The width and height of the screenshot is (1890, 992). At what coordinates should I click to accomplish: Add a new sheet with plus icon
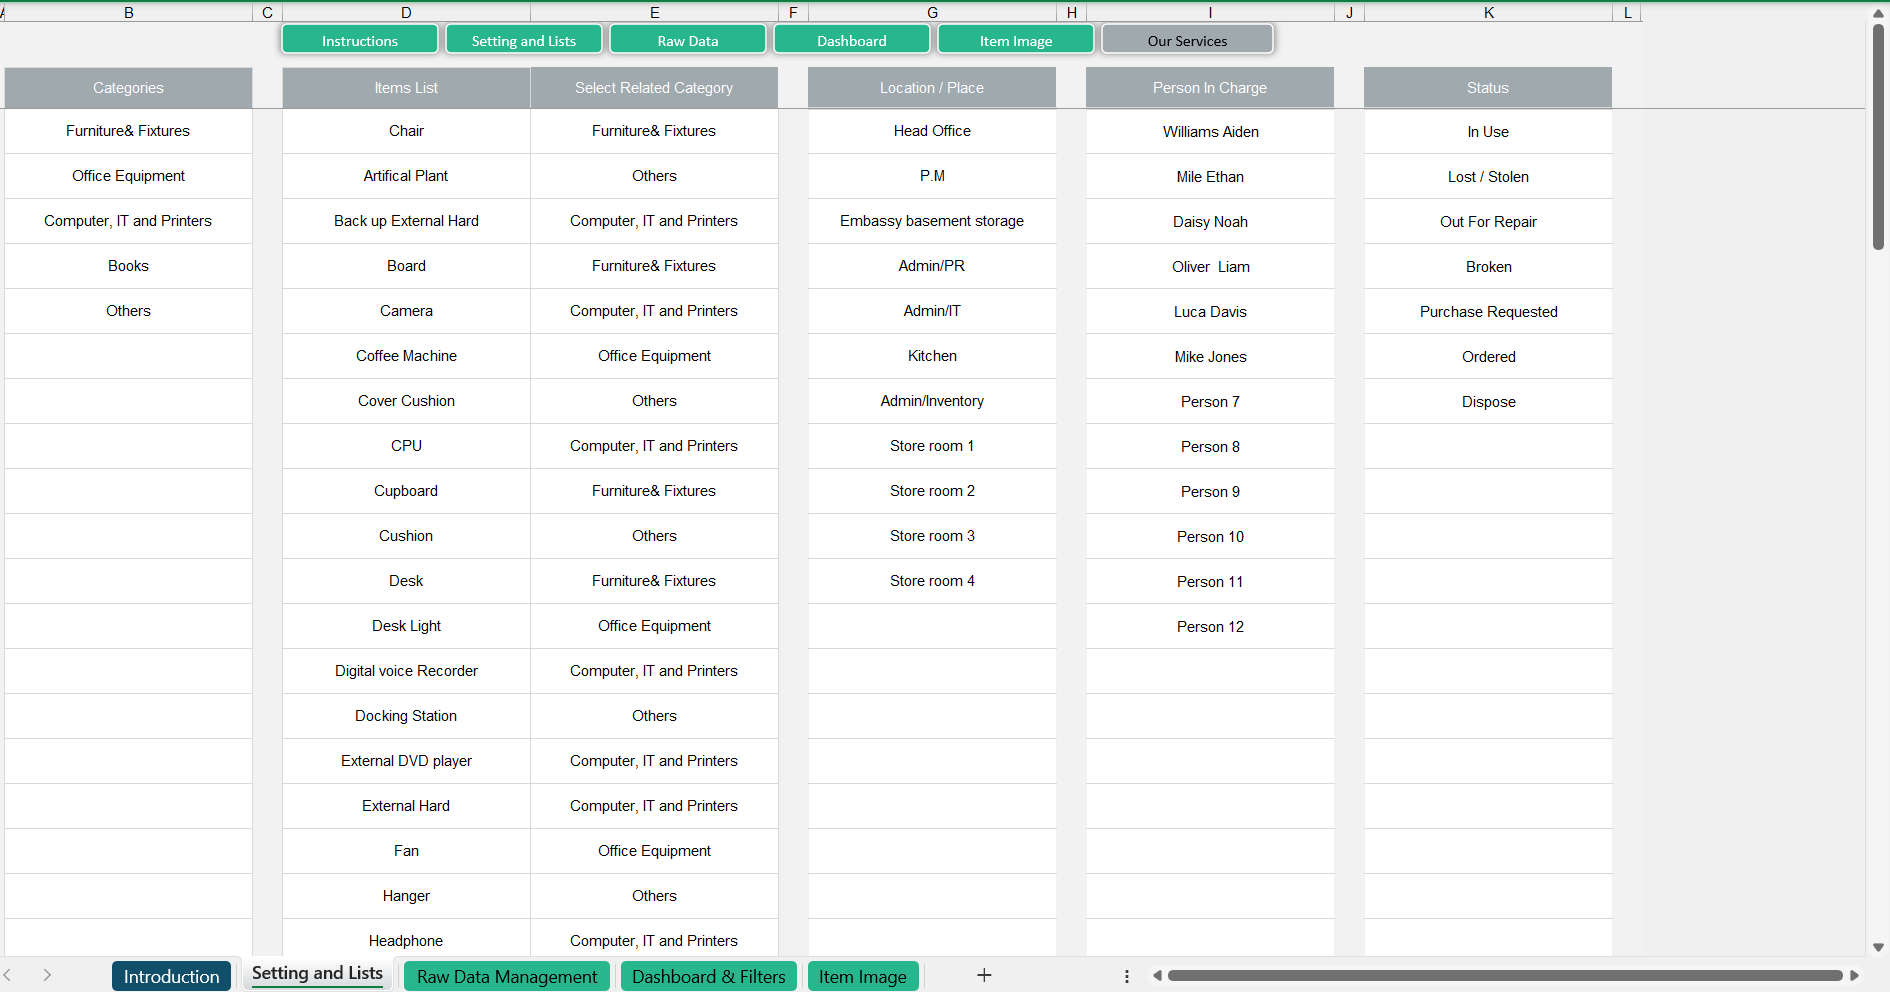click(984, 975)
